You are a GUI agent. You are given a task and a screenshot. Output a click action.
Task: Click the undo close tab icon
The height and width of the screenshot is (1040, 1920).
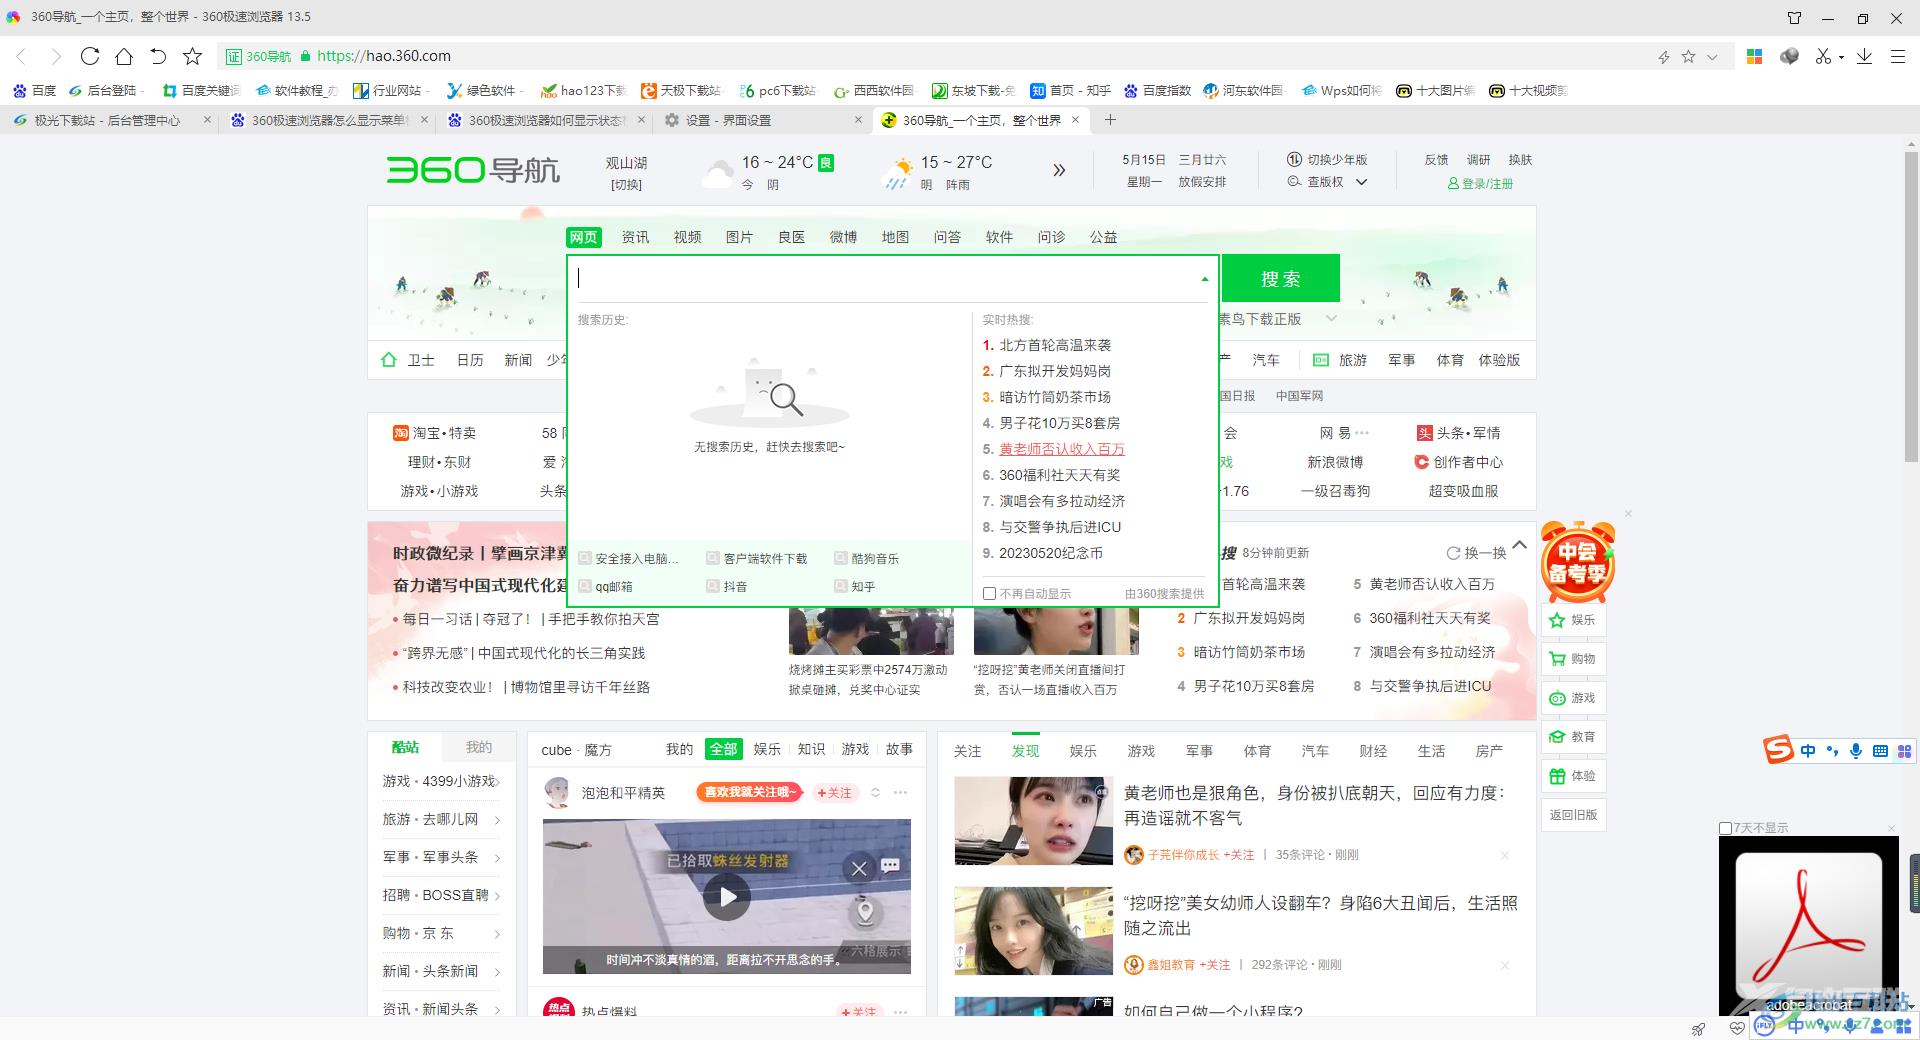[158, 56]
